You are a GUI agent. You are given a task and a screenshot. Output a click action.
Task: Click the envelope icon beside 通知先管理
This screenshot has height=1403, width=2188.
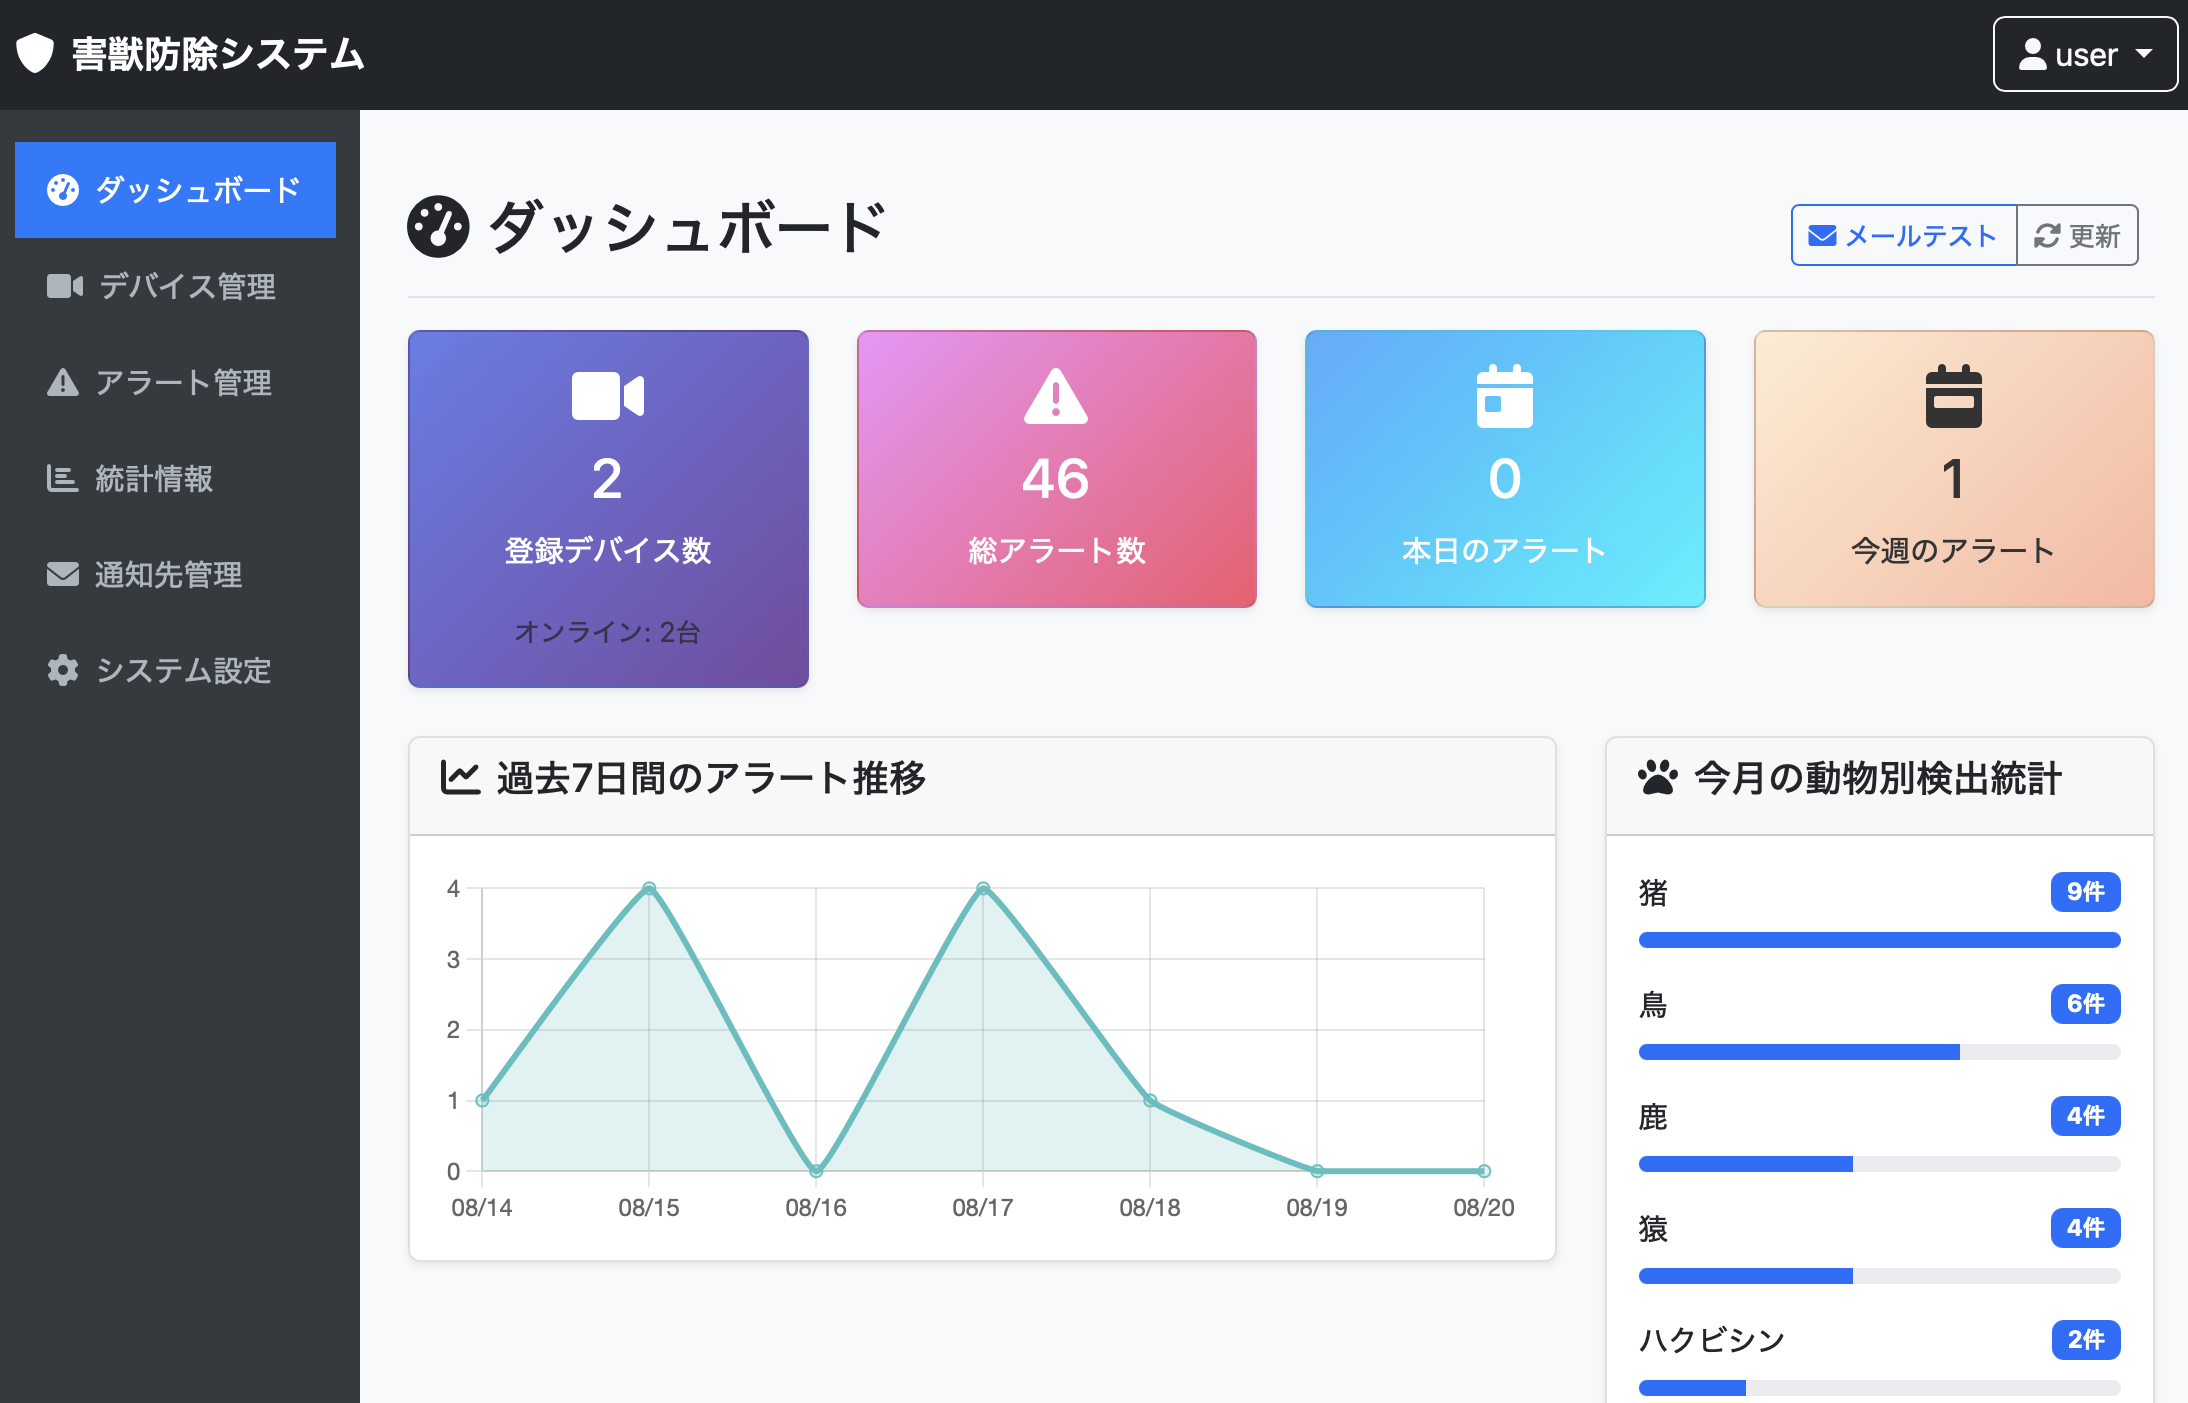tap(63, 574)
